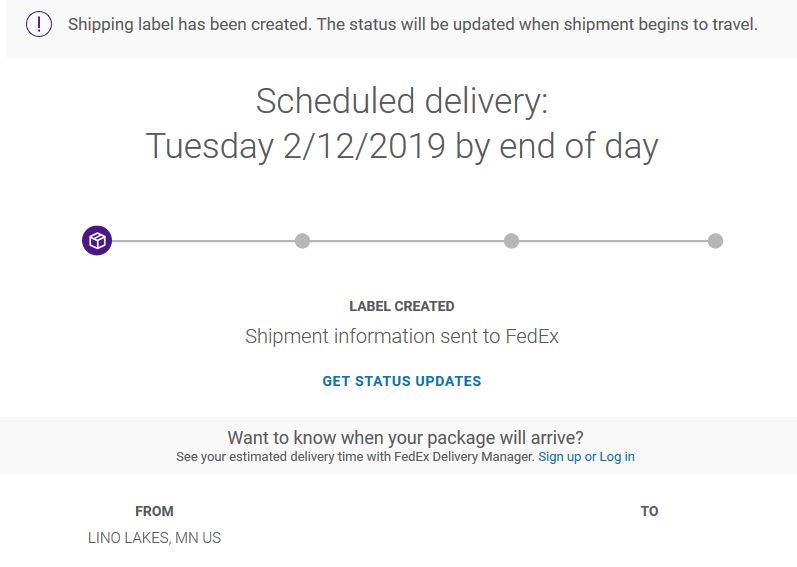The height and width of the screenshot is (567, 797).
Task: Click progress line between third and final steps
Action: tap(613, 241)
